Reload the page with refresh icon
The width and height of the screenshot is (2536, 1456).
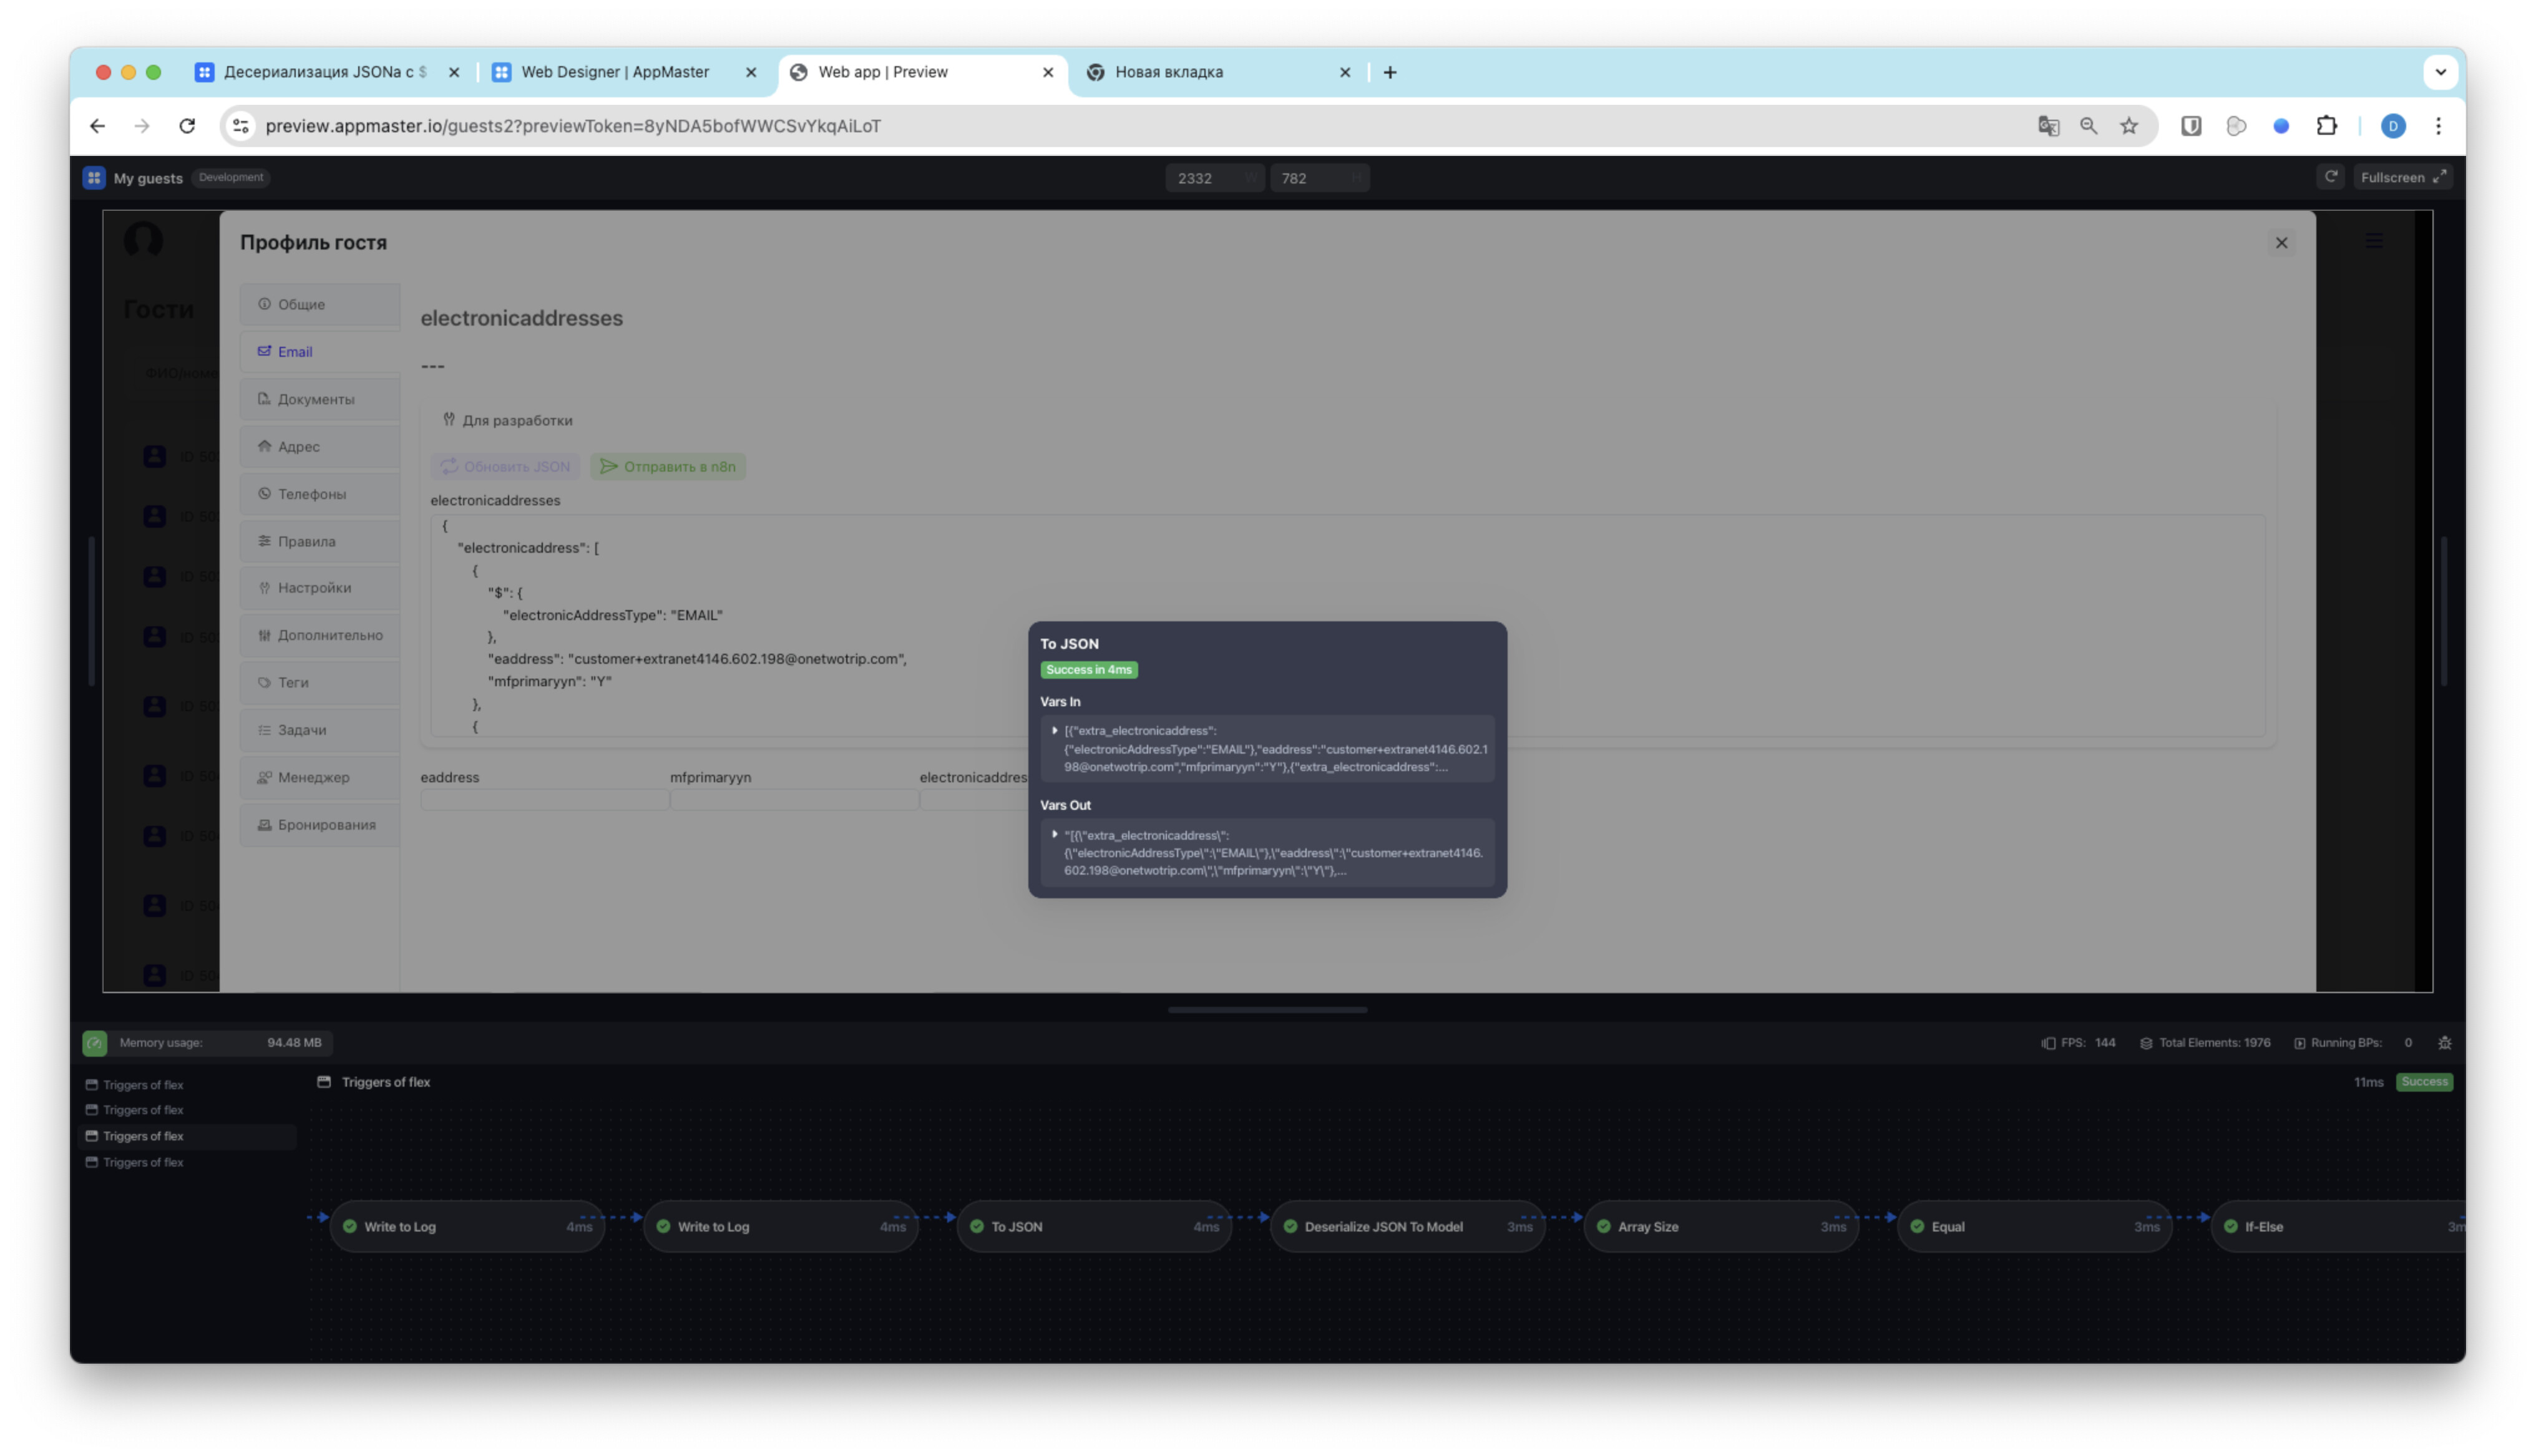187,126
